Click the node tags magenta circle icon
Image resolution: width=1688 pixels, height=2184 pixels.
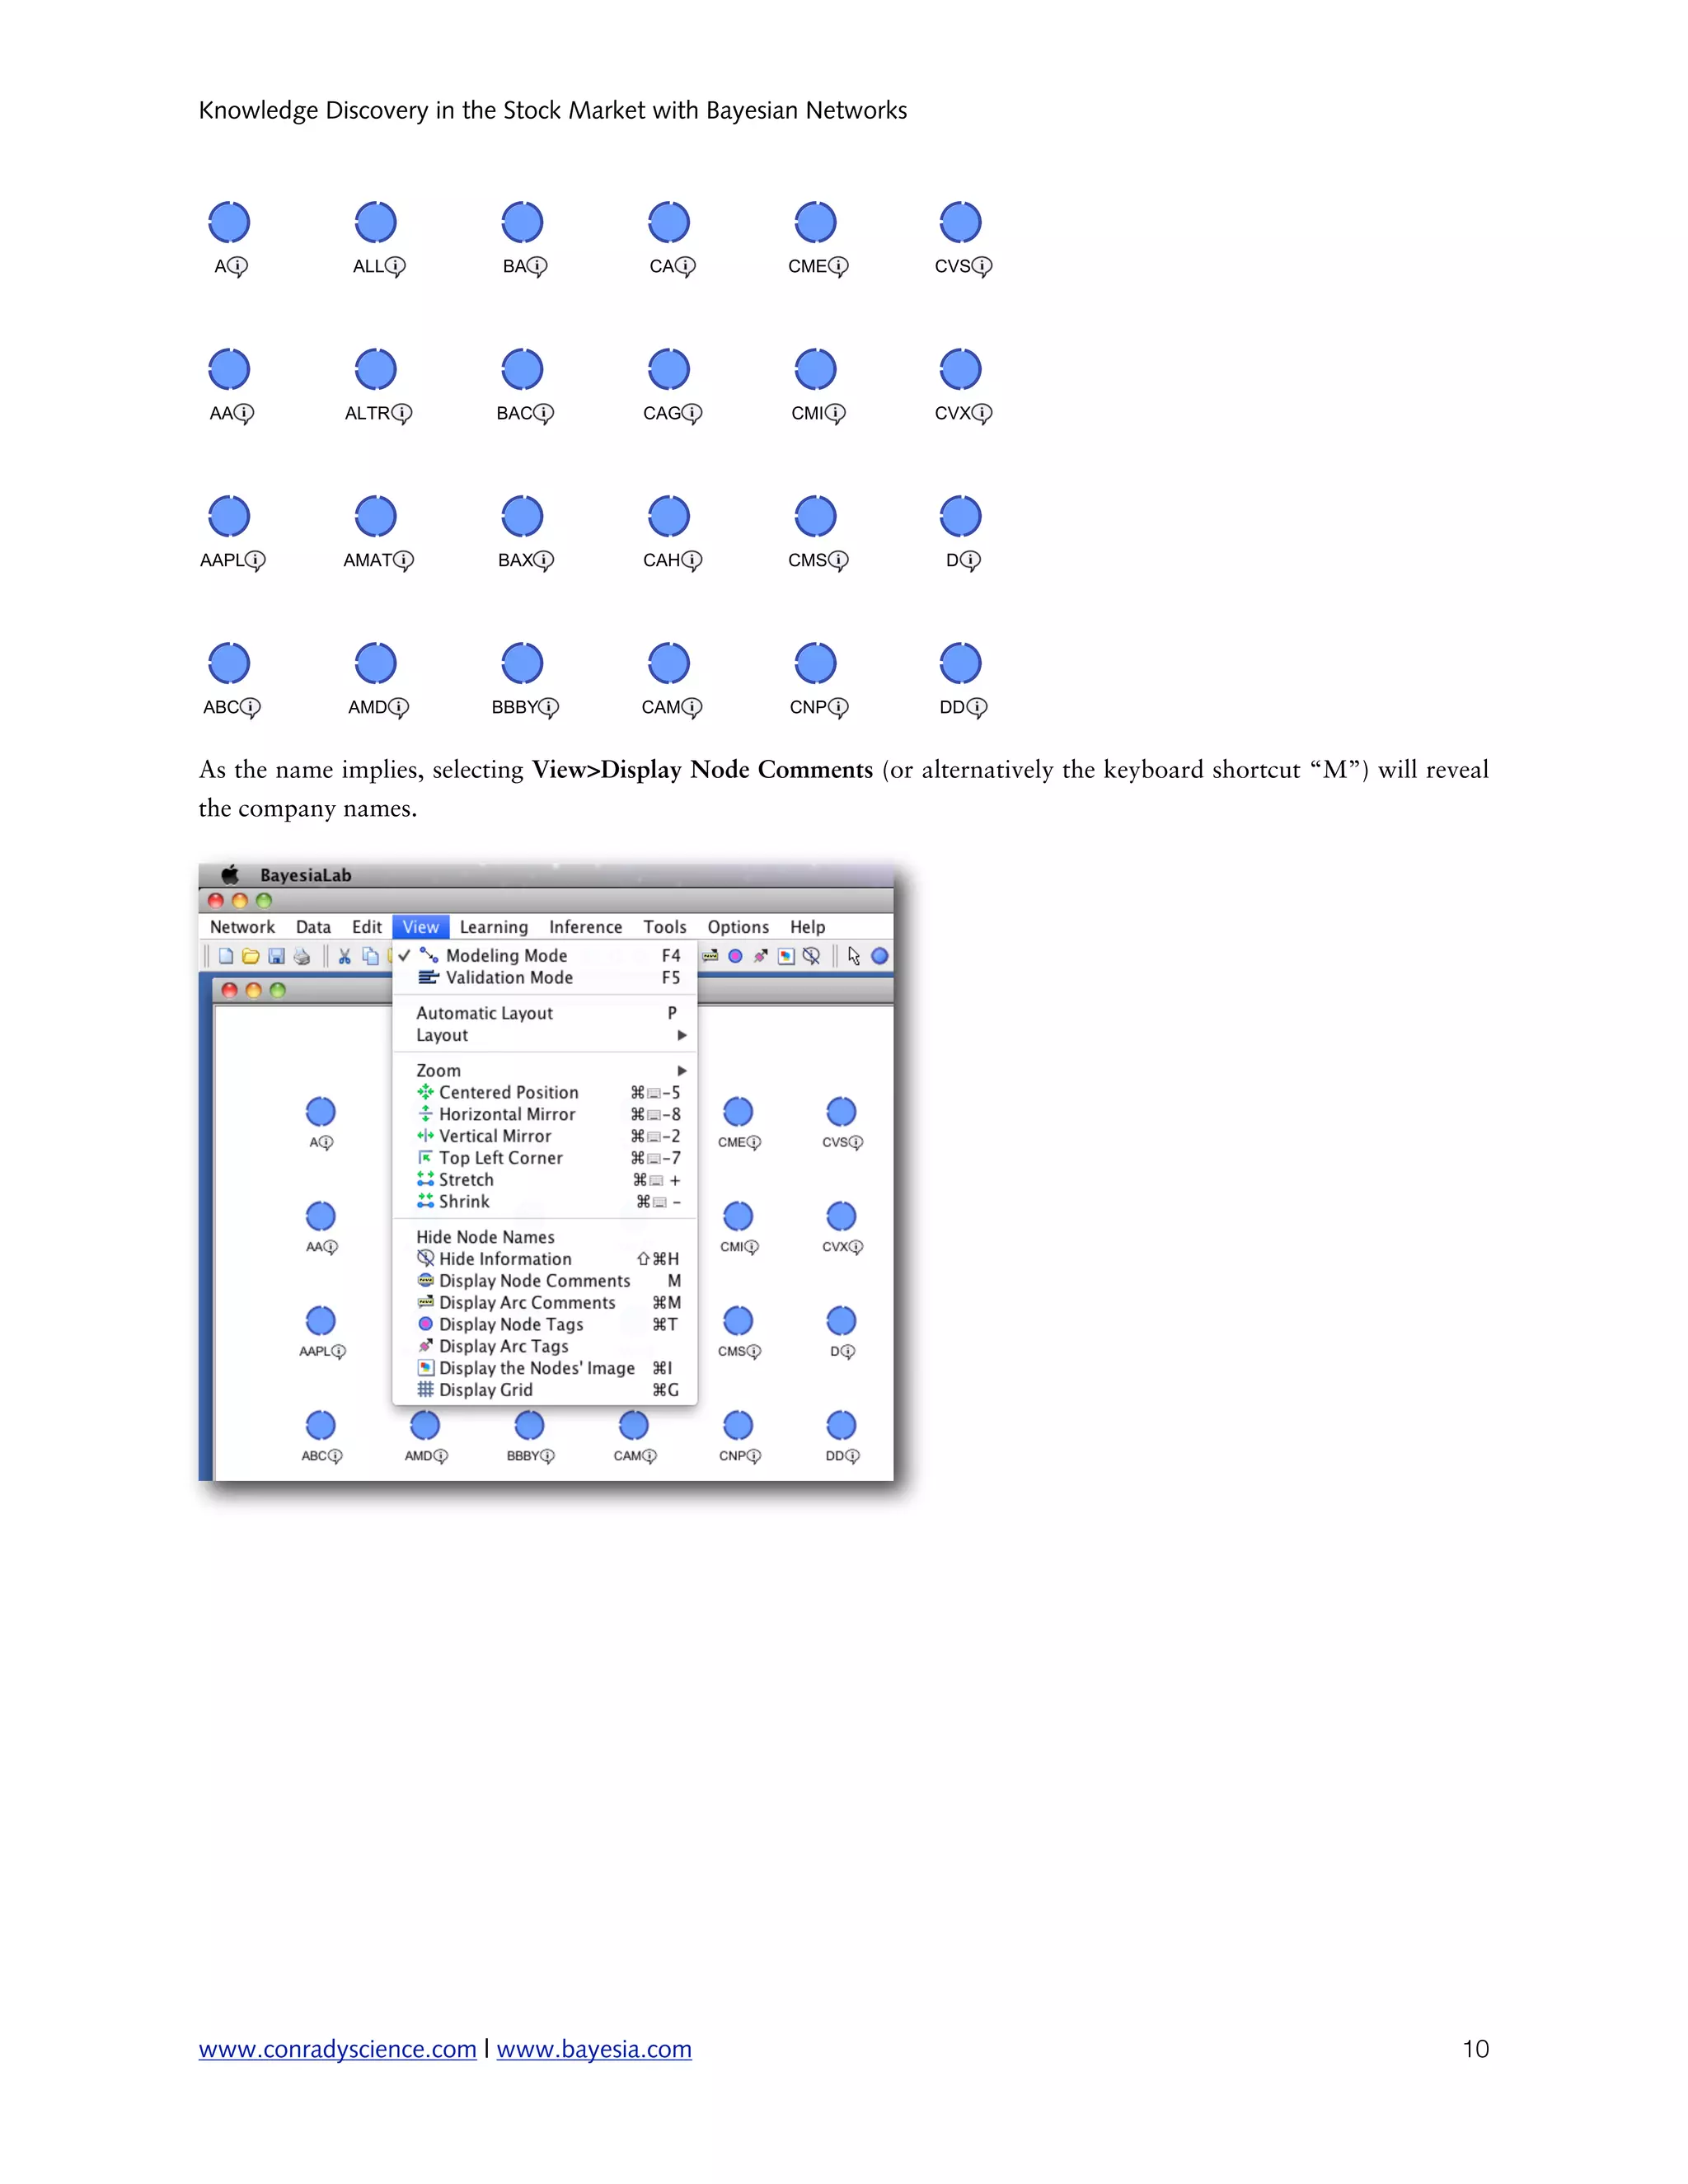[735, 956]
